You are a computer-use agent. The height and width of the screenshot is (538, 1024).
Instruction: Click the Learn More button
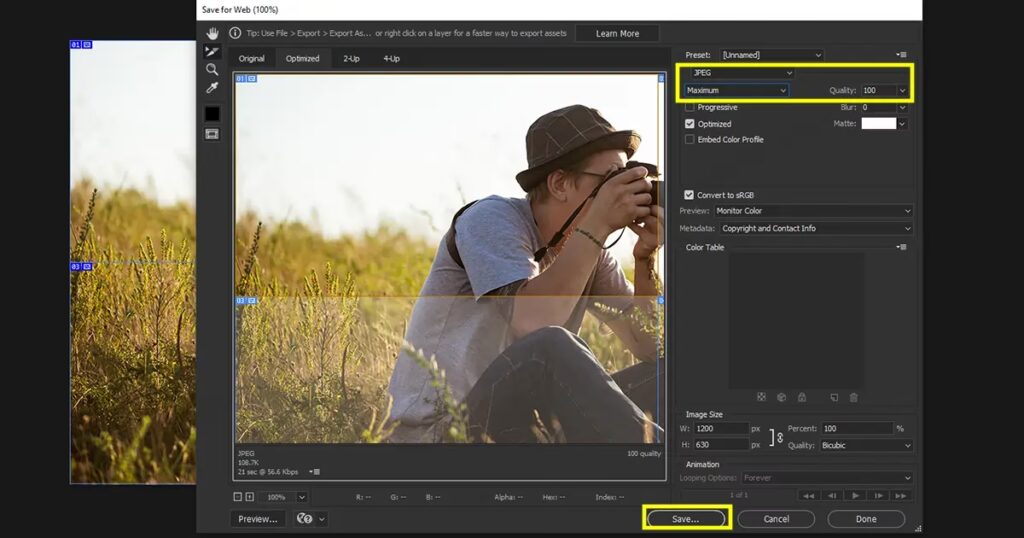617,33
